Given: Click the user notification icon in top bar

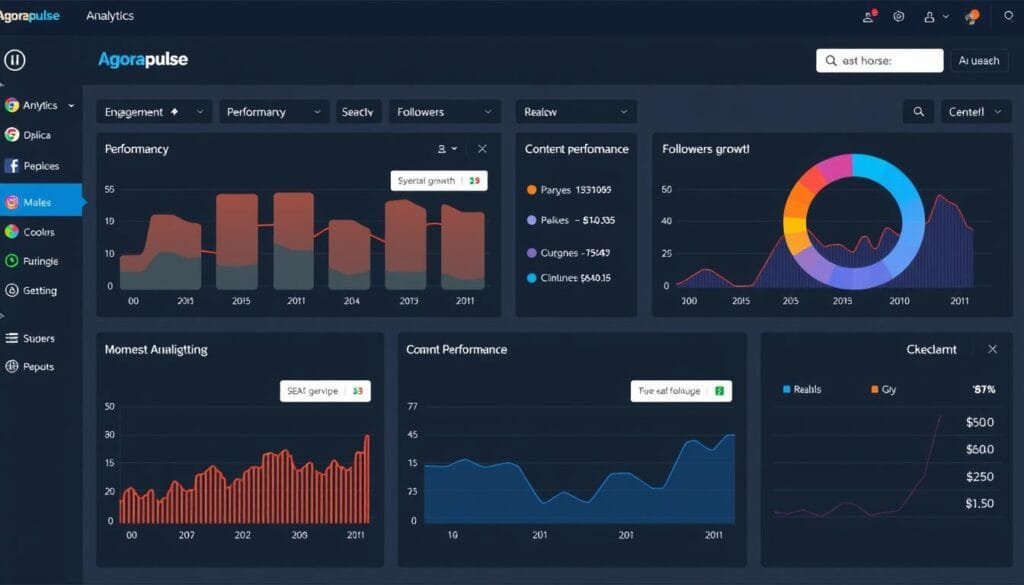Looking at the screenshot, I should [868, 17].
